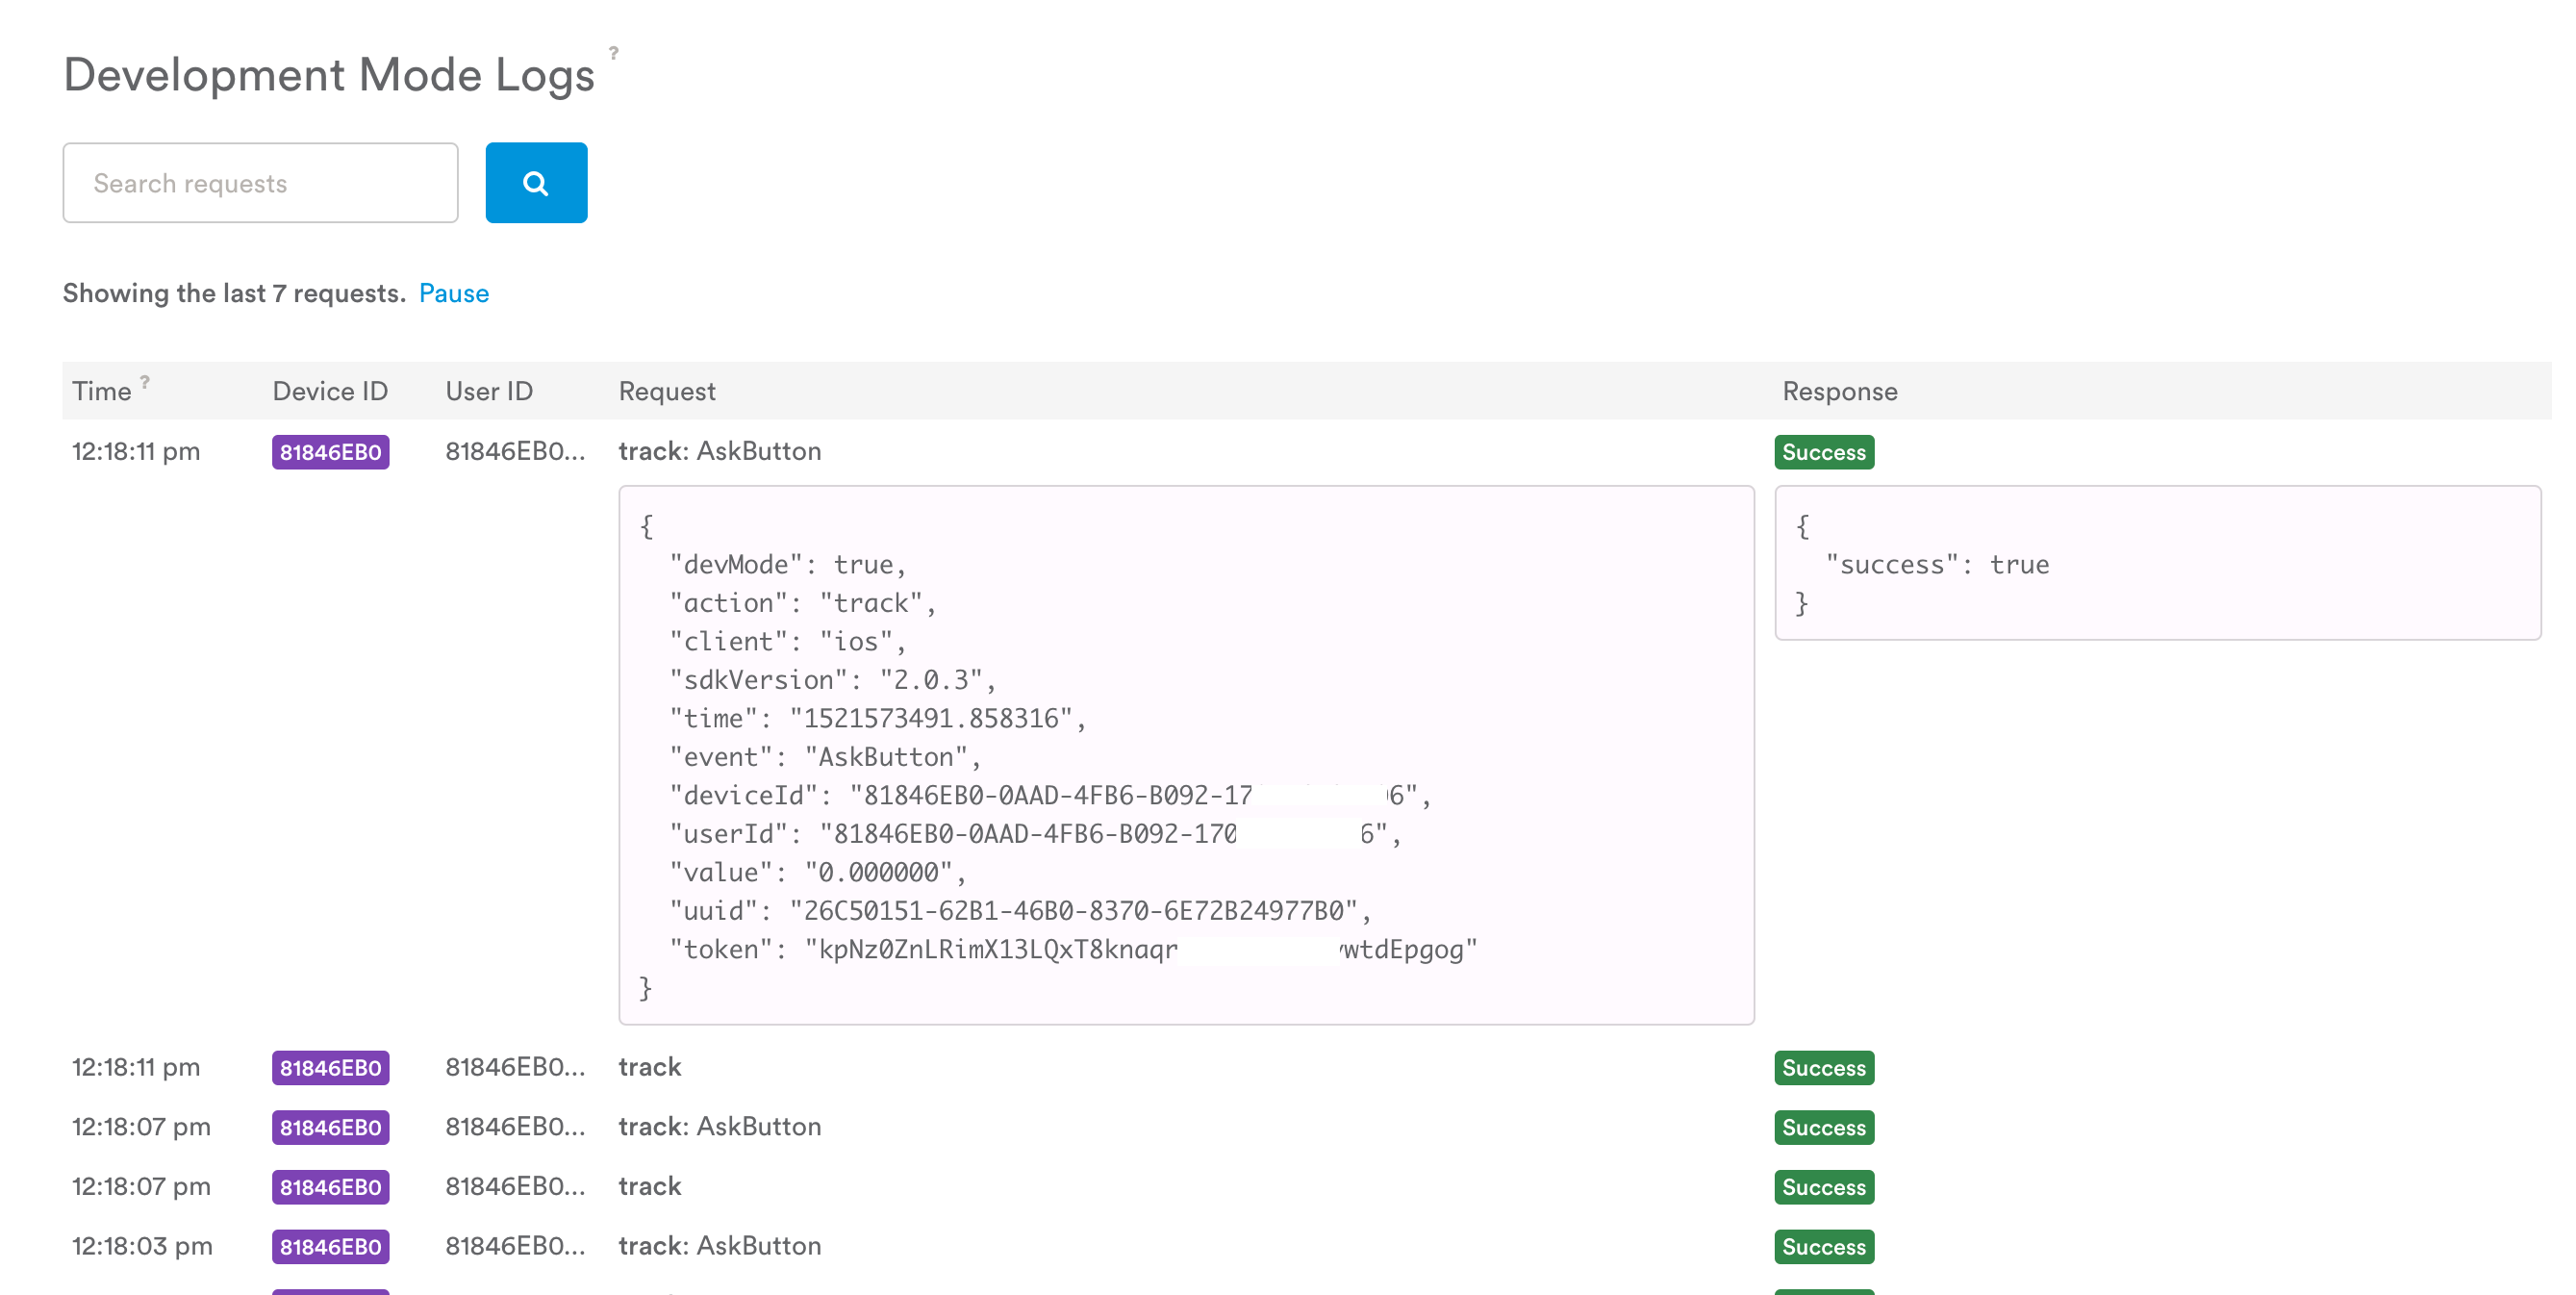Viewport: 2576px width, 1295px height.
Task: Pause the live request log
Action: (454, 293)
